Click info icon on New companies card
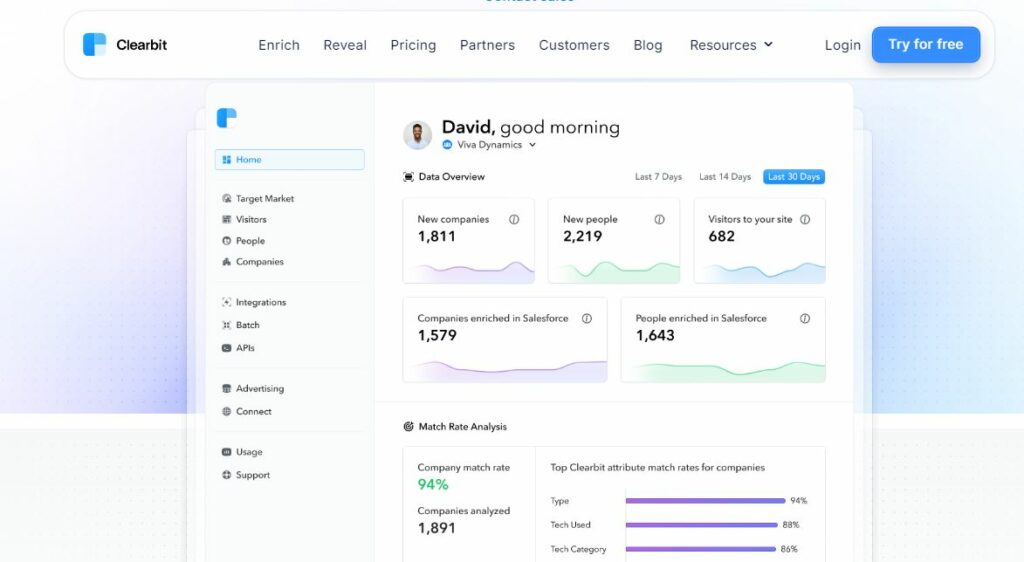Screen dimensions: 1024x562 [x=514, y=219]
